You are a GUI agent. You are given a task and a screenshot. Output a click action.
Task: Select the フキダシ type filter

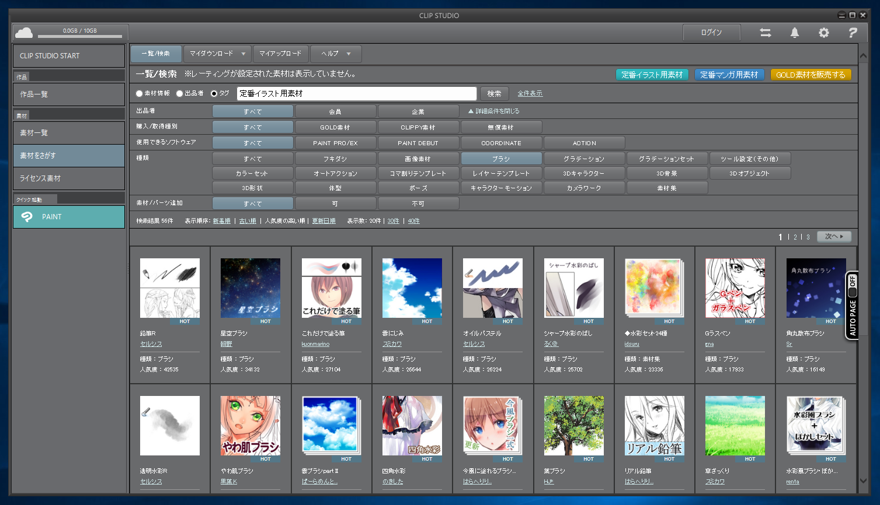[x=335, y=159]
